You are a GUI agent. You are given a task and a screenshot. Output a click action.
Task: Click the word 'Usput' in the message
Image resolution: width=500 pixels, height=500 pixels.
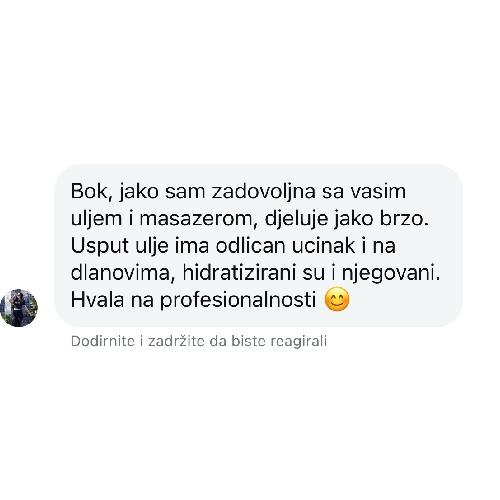point(100,246)
